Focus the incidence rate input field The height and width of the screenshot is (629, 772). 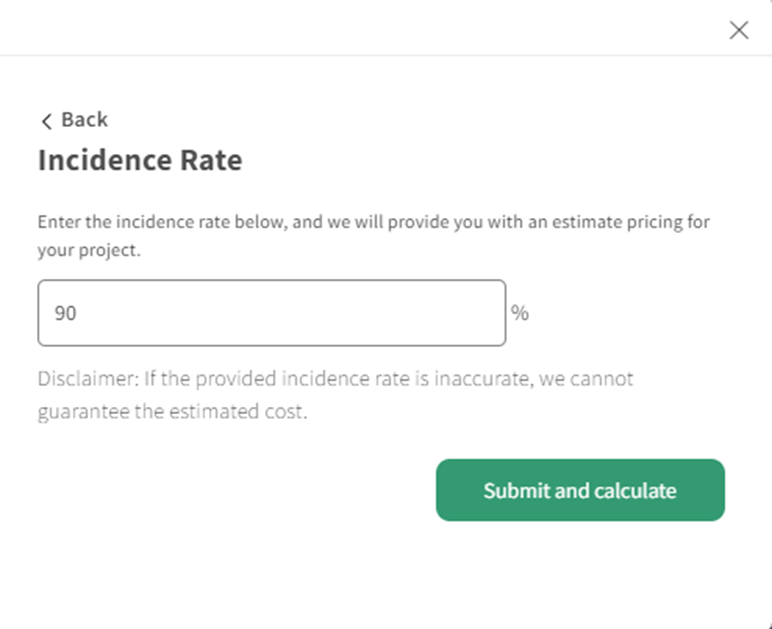pyautogui.click(x=271, y=313)
